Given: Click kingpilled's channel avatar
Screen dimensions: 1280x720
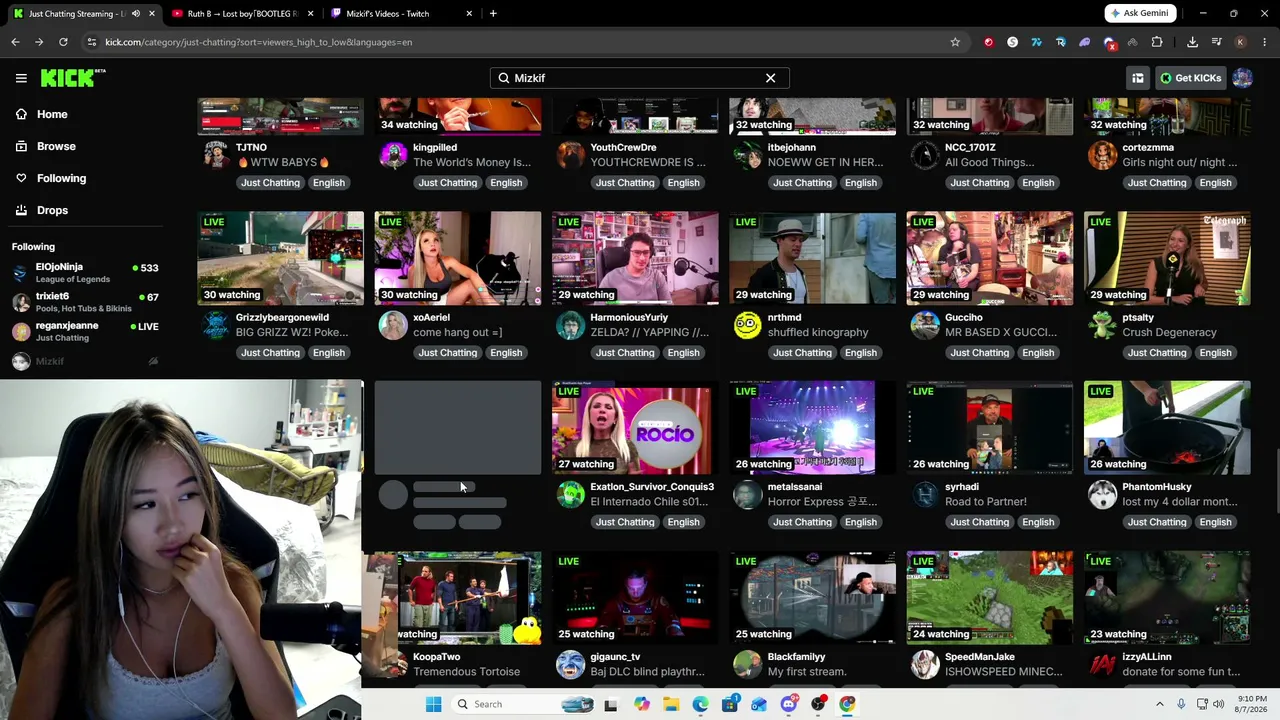Looking at the screenshot, I should coord(393,155).
